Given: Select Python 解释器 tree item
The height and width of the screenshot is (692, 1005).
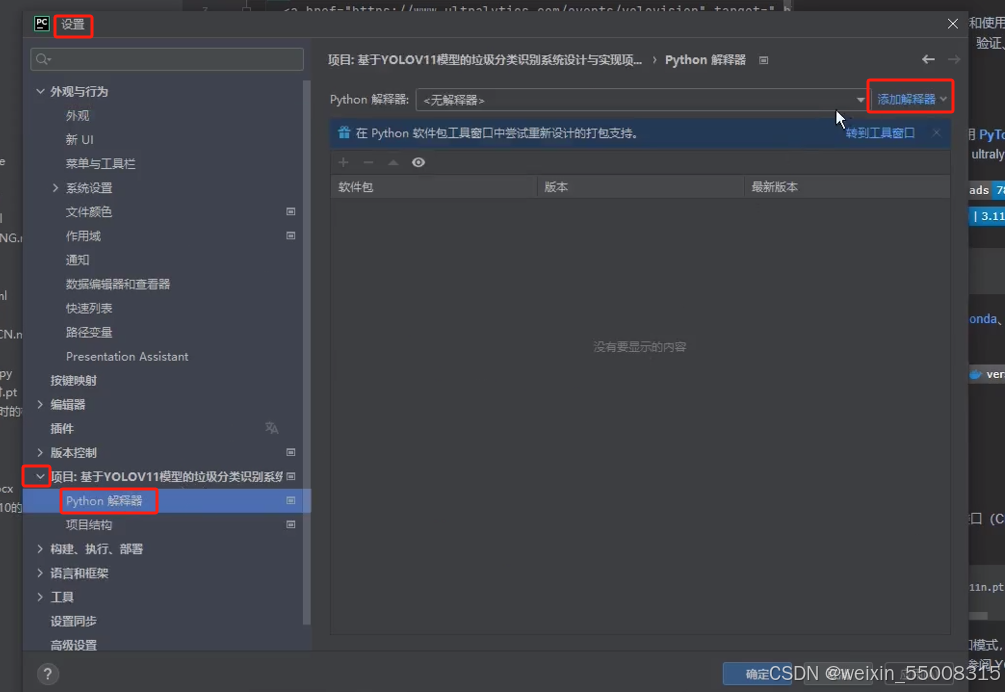Looking at the screenshot, I should (104, 500).
